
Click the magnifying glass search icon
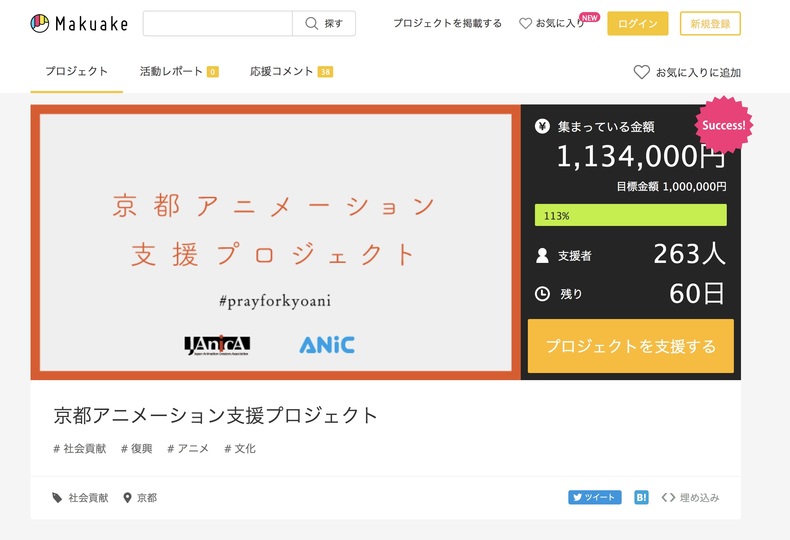coord(312,24)
